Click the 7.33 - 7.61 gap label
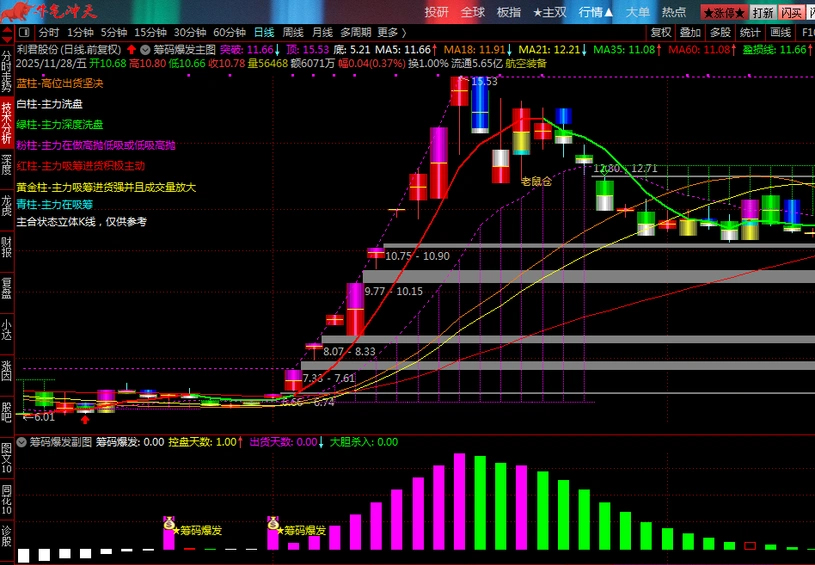 coord(329,378)
